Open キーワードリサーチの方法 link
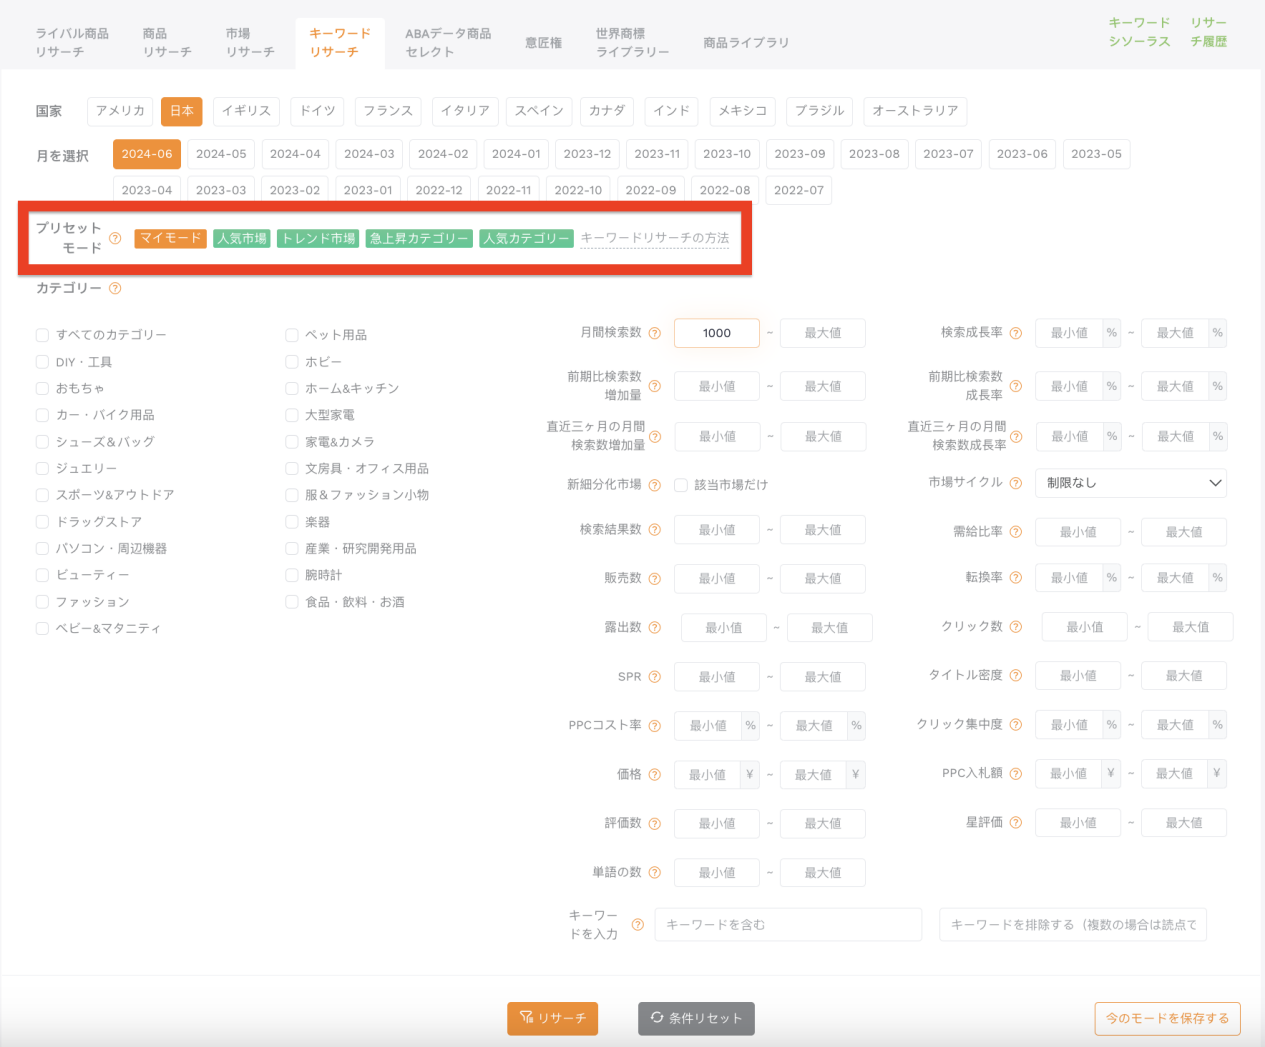This screenshot has height=1047, width=1265. (x=655, y=238)
